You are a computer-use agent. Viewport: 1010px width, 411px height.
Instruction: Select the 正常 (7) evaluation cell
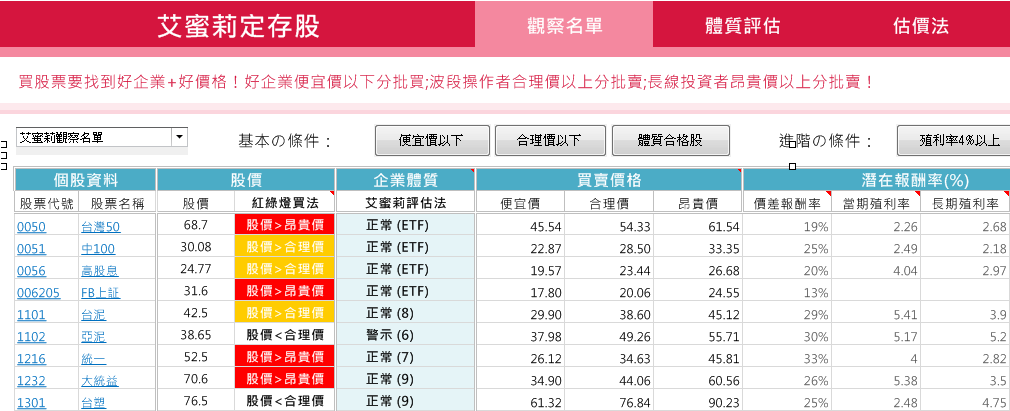[405, 358]
